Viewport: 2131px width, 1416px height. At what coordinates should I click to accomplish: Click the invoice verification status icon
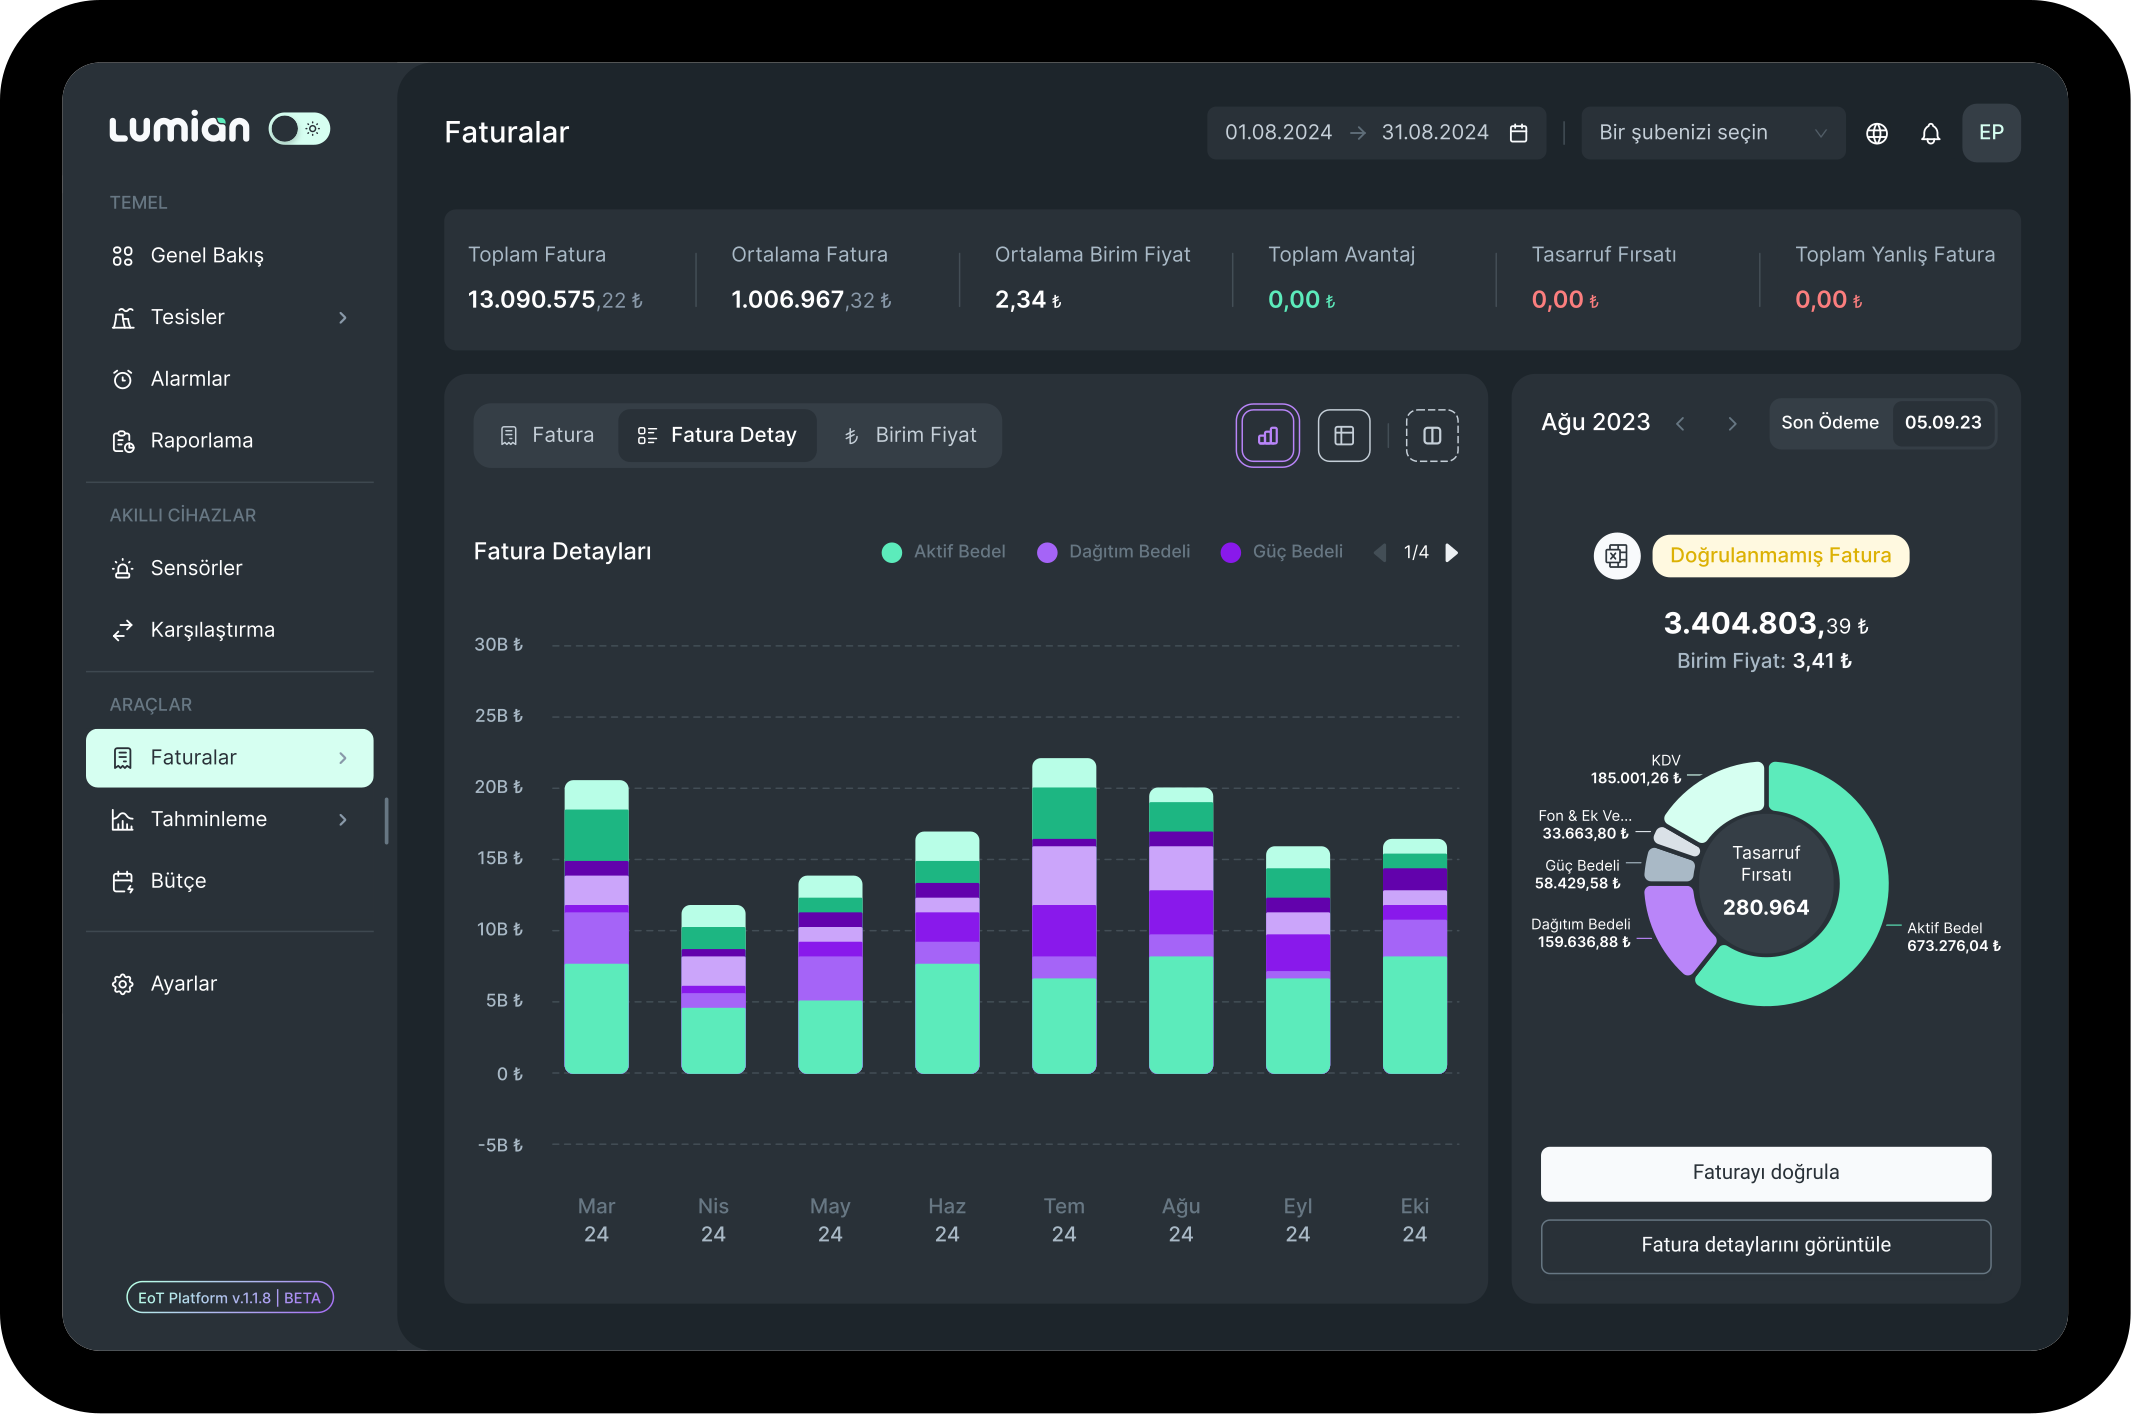(1616, 556)
